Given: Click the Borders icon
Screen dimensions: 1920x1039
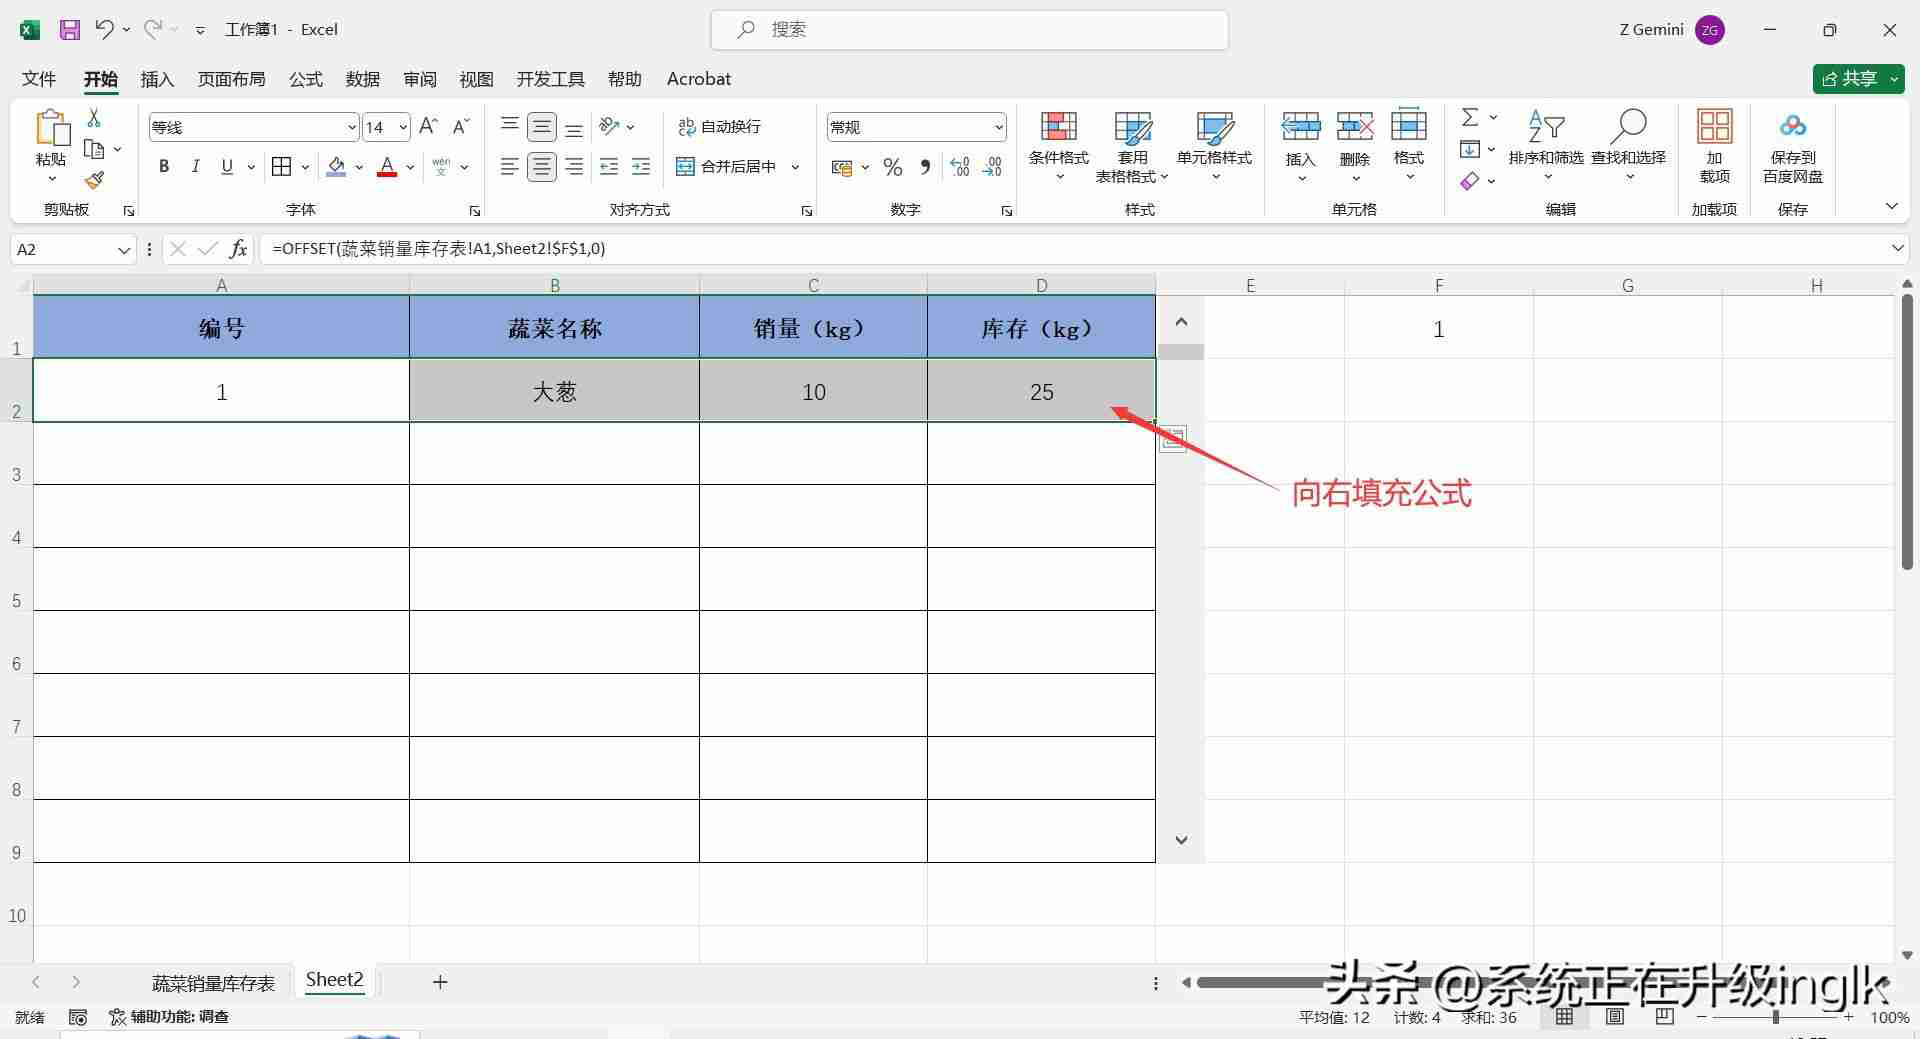Looking at the screenshot, I should click(282, 167).
